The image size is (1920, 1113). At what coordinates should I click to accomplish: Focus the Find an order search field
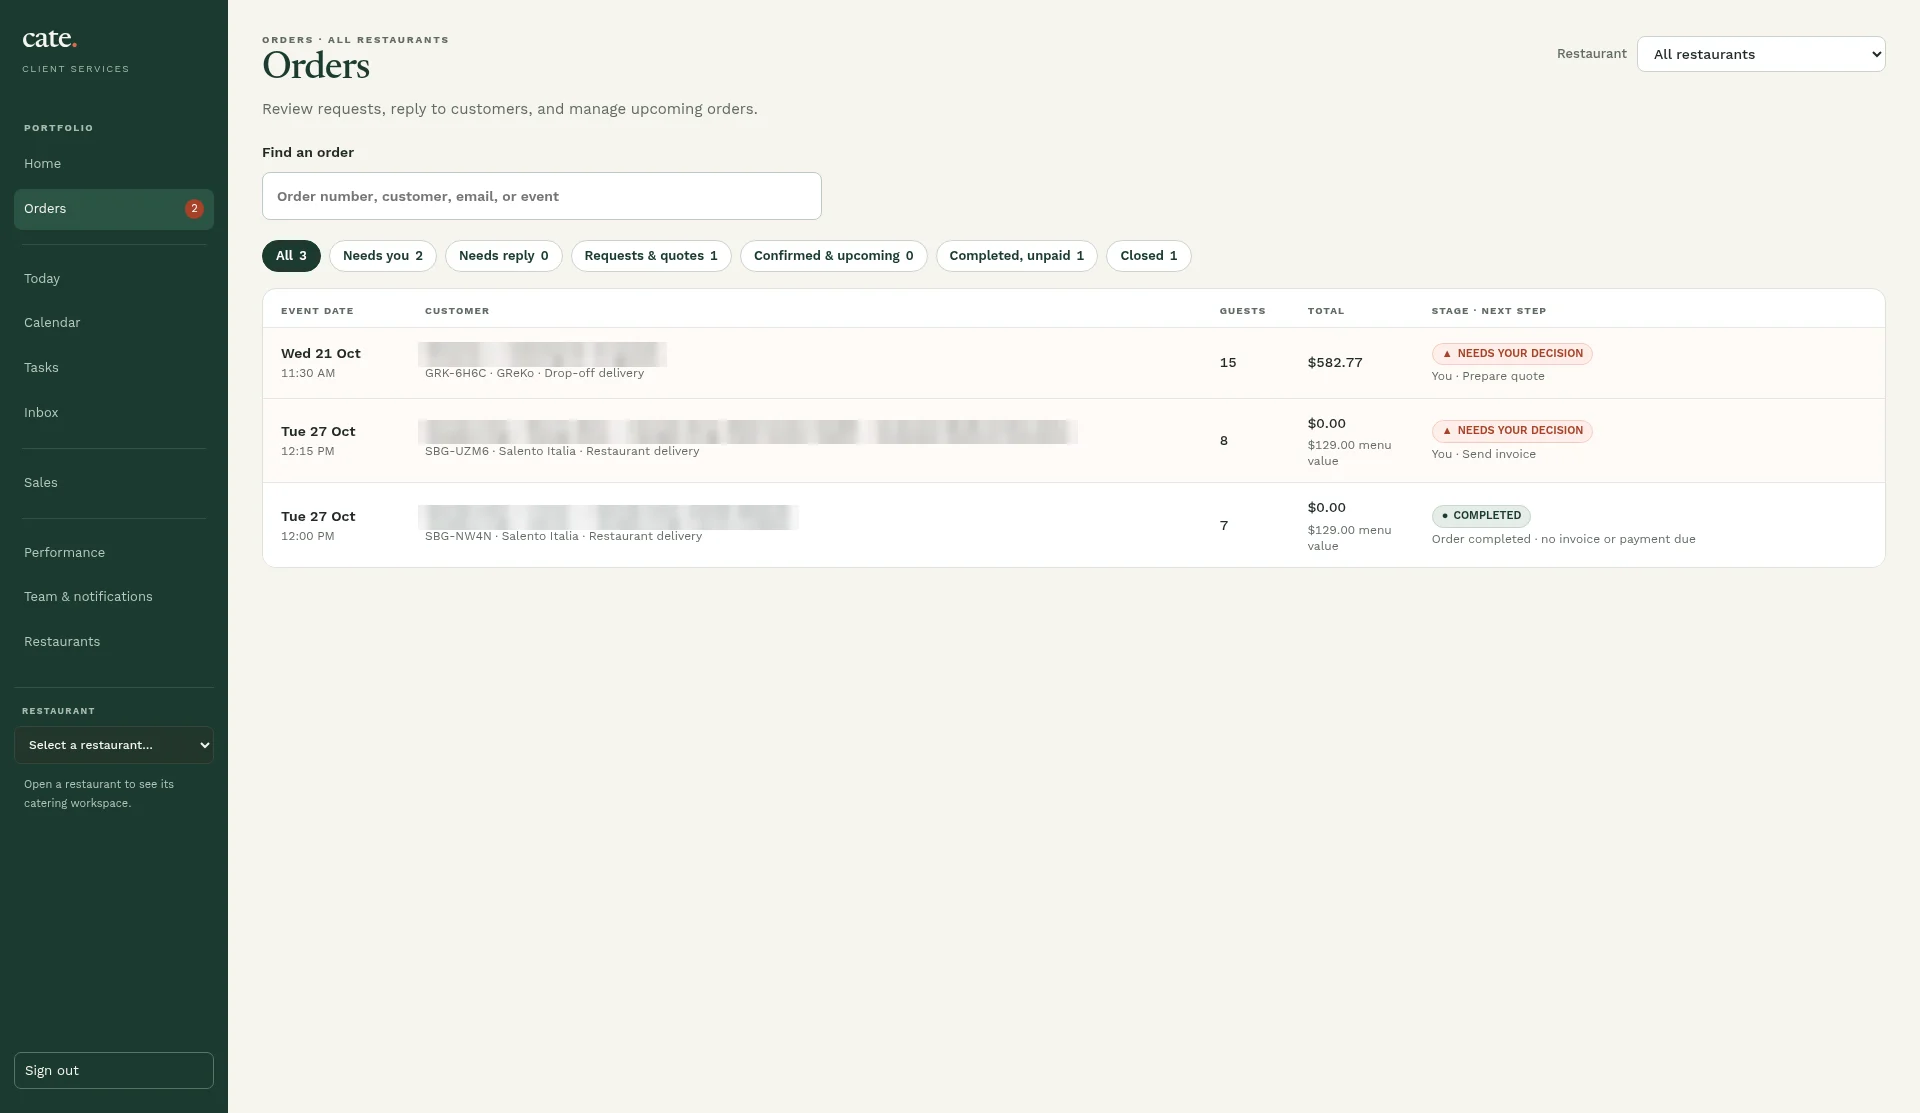click(542, 196)
